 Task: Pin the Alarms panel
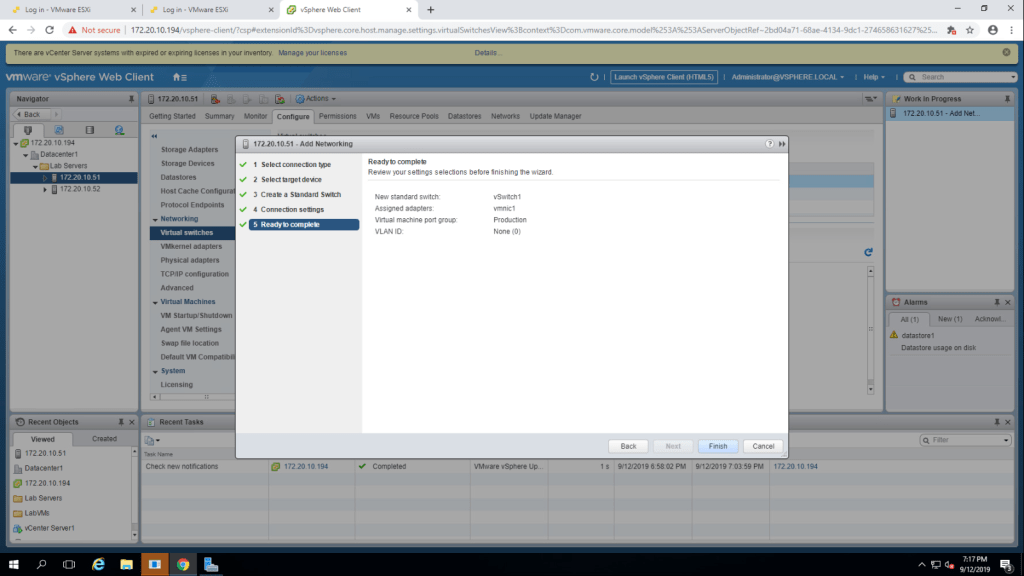click(994, 302)
